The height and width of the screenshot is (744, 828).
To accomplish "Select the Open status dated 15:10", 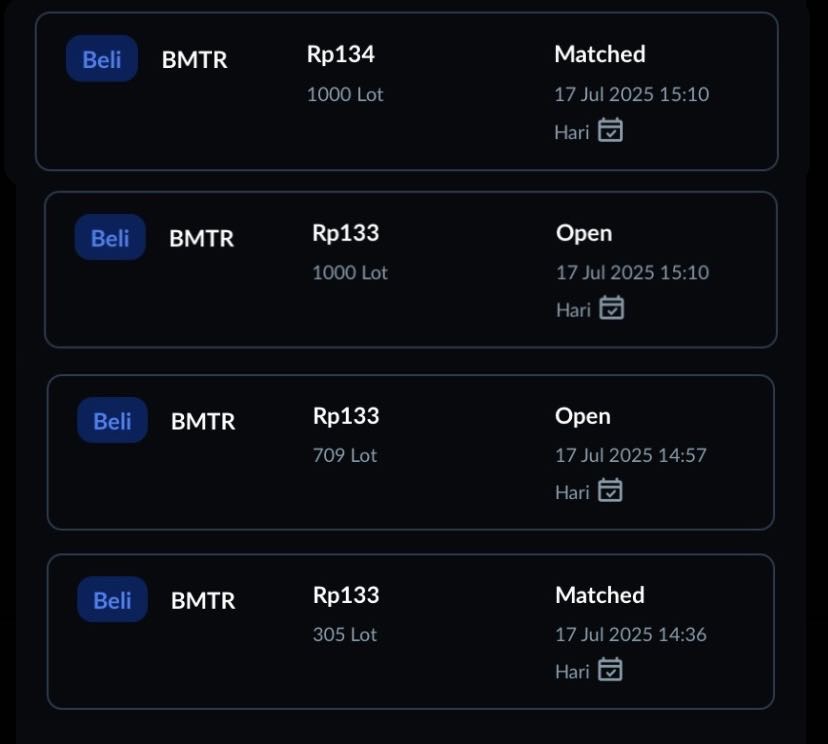I will tap(584, 233).
